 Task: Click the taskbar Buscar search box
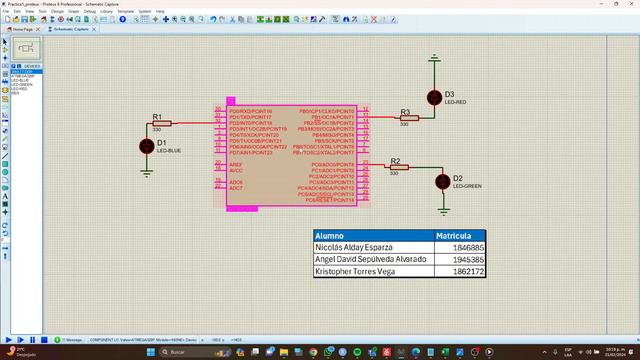(195, 352)
